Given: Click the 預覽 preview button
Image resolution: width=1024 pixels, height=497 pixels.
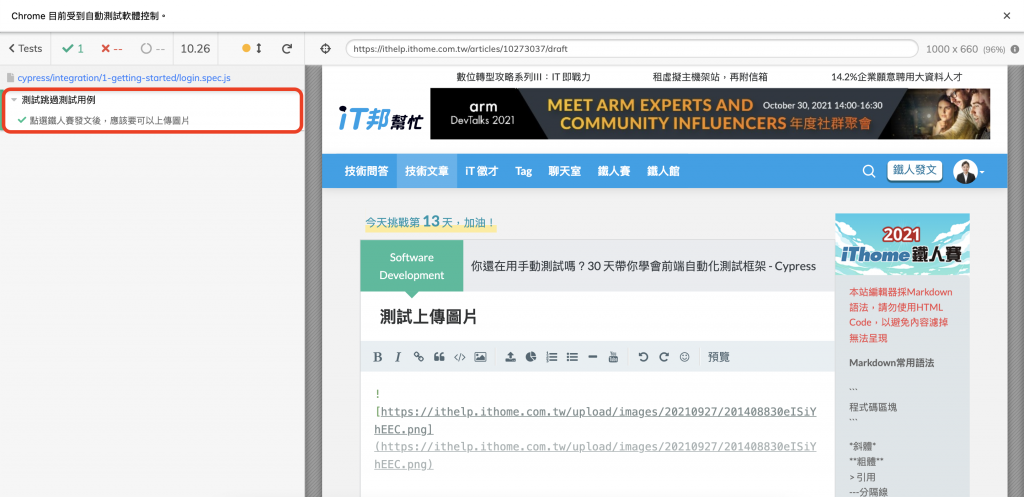Looking at the screenshot, I should click(x=718, y=357).
